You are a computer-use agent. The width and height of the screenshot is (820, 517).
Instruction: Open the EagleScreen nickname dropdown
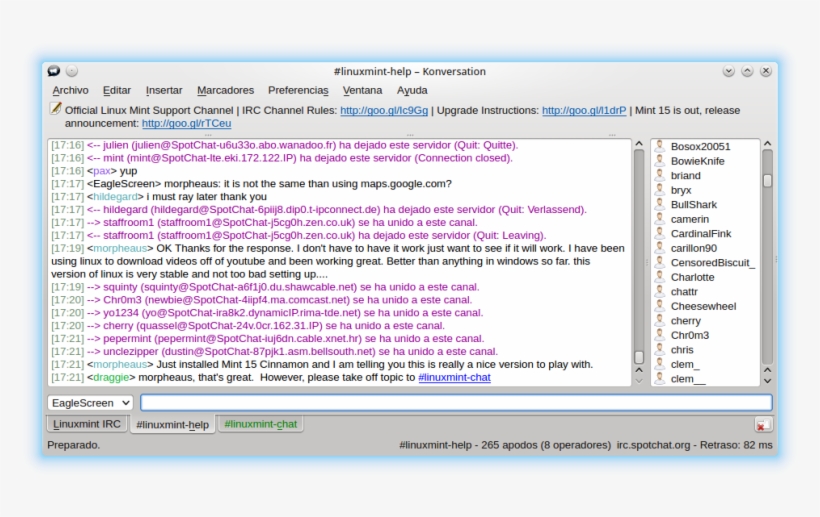[x=90, y=403]
